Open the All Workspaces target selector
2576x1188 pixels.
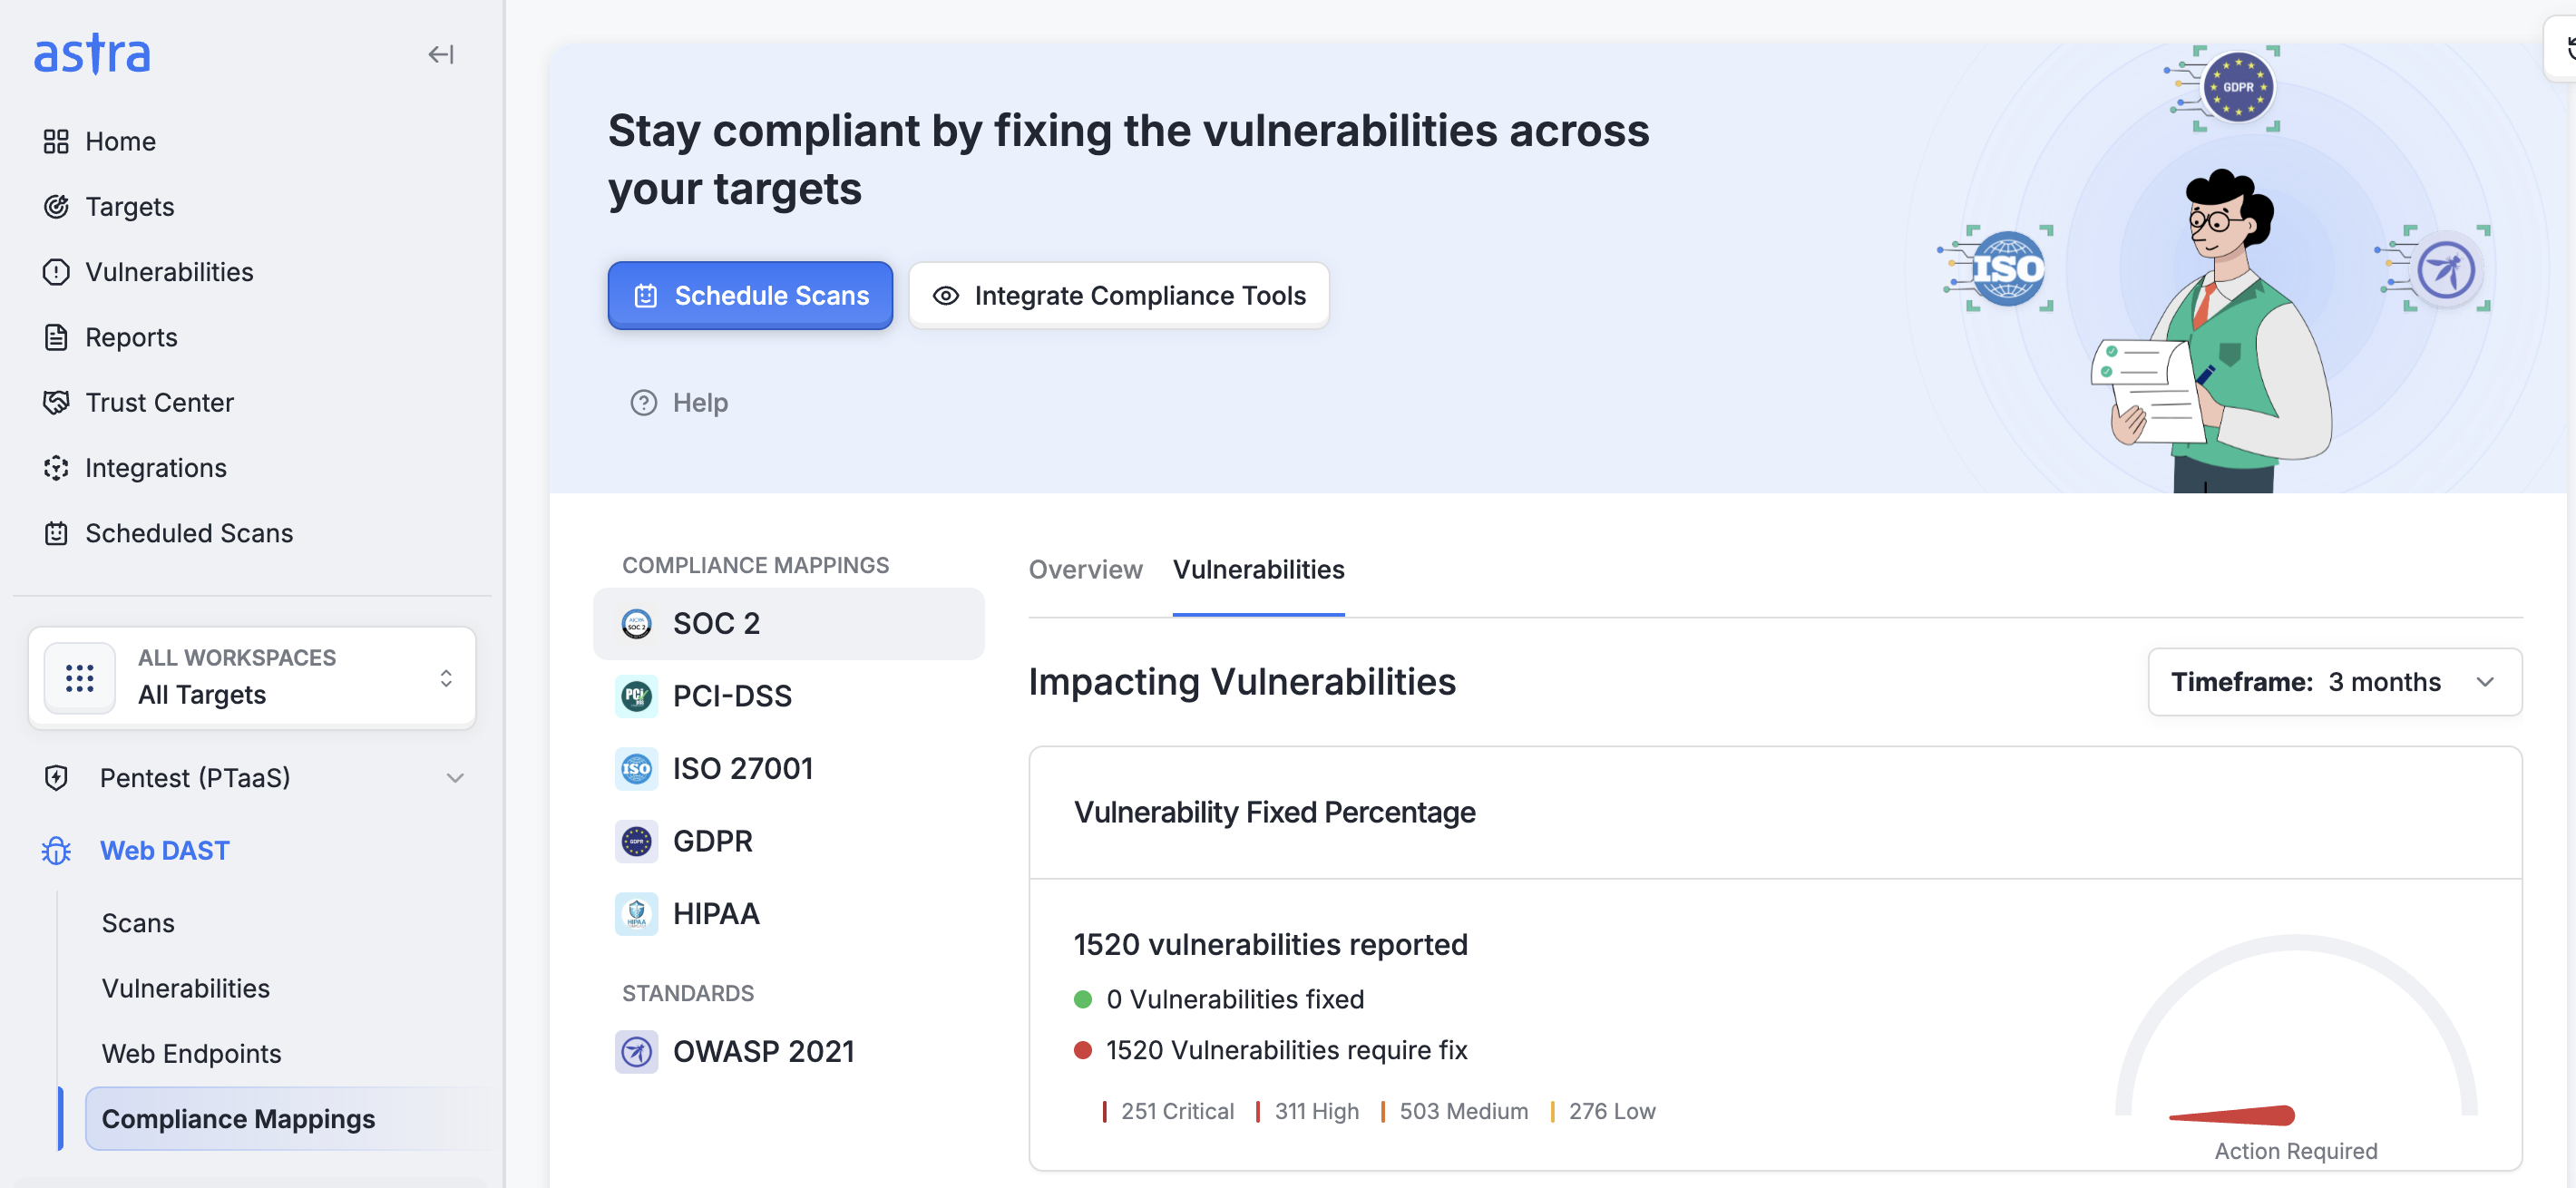(252, 677)
